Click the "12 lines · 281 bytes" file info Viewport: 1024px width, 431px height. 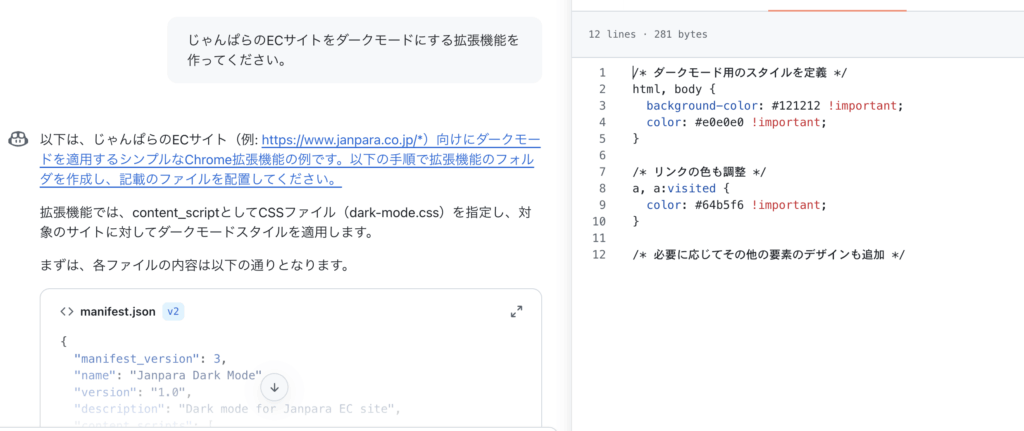click(647, 35)
